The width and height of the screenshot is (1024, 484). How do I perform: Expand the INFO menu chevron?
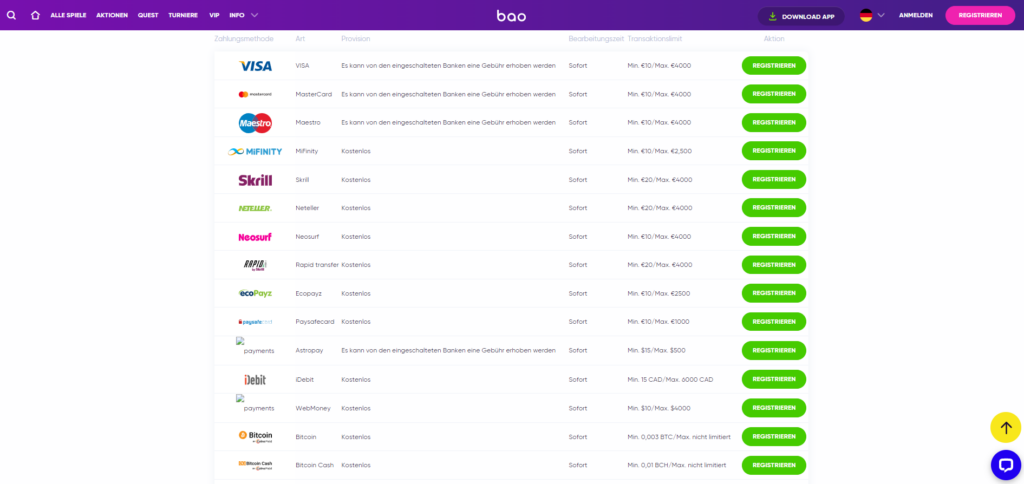coord(254,15)
